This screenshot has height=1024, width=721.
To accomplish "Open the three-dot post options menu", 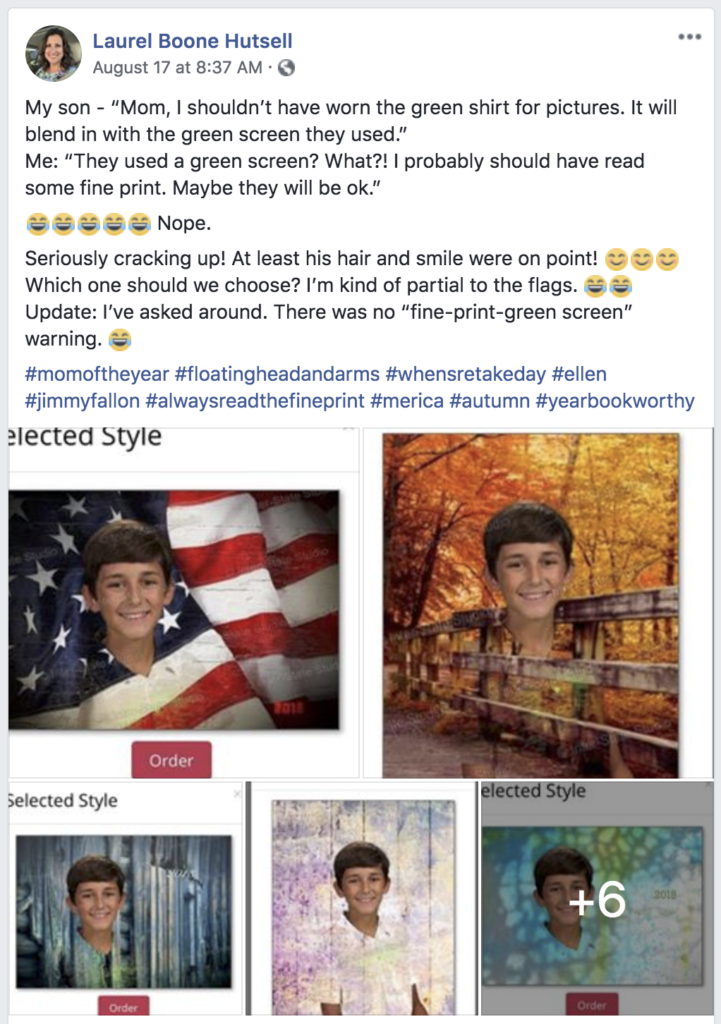I will point(689,37).
